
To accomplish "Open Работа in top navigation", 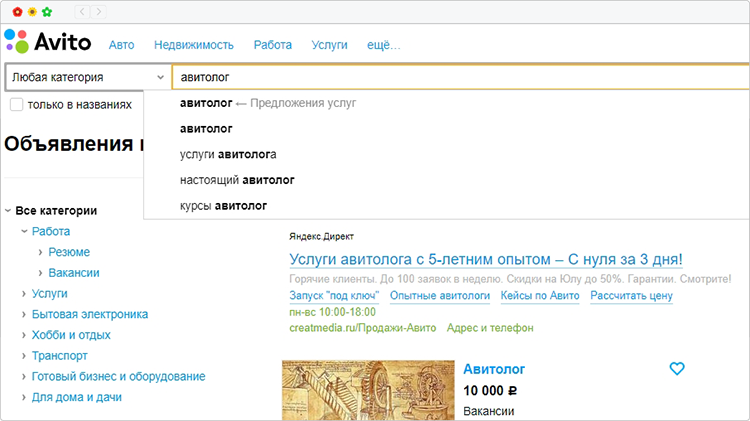I will [x=273, y=45].
